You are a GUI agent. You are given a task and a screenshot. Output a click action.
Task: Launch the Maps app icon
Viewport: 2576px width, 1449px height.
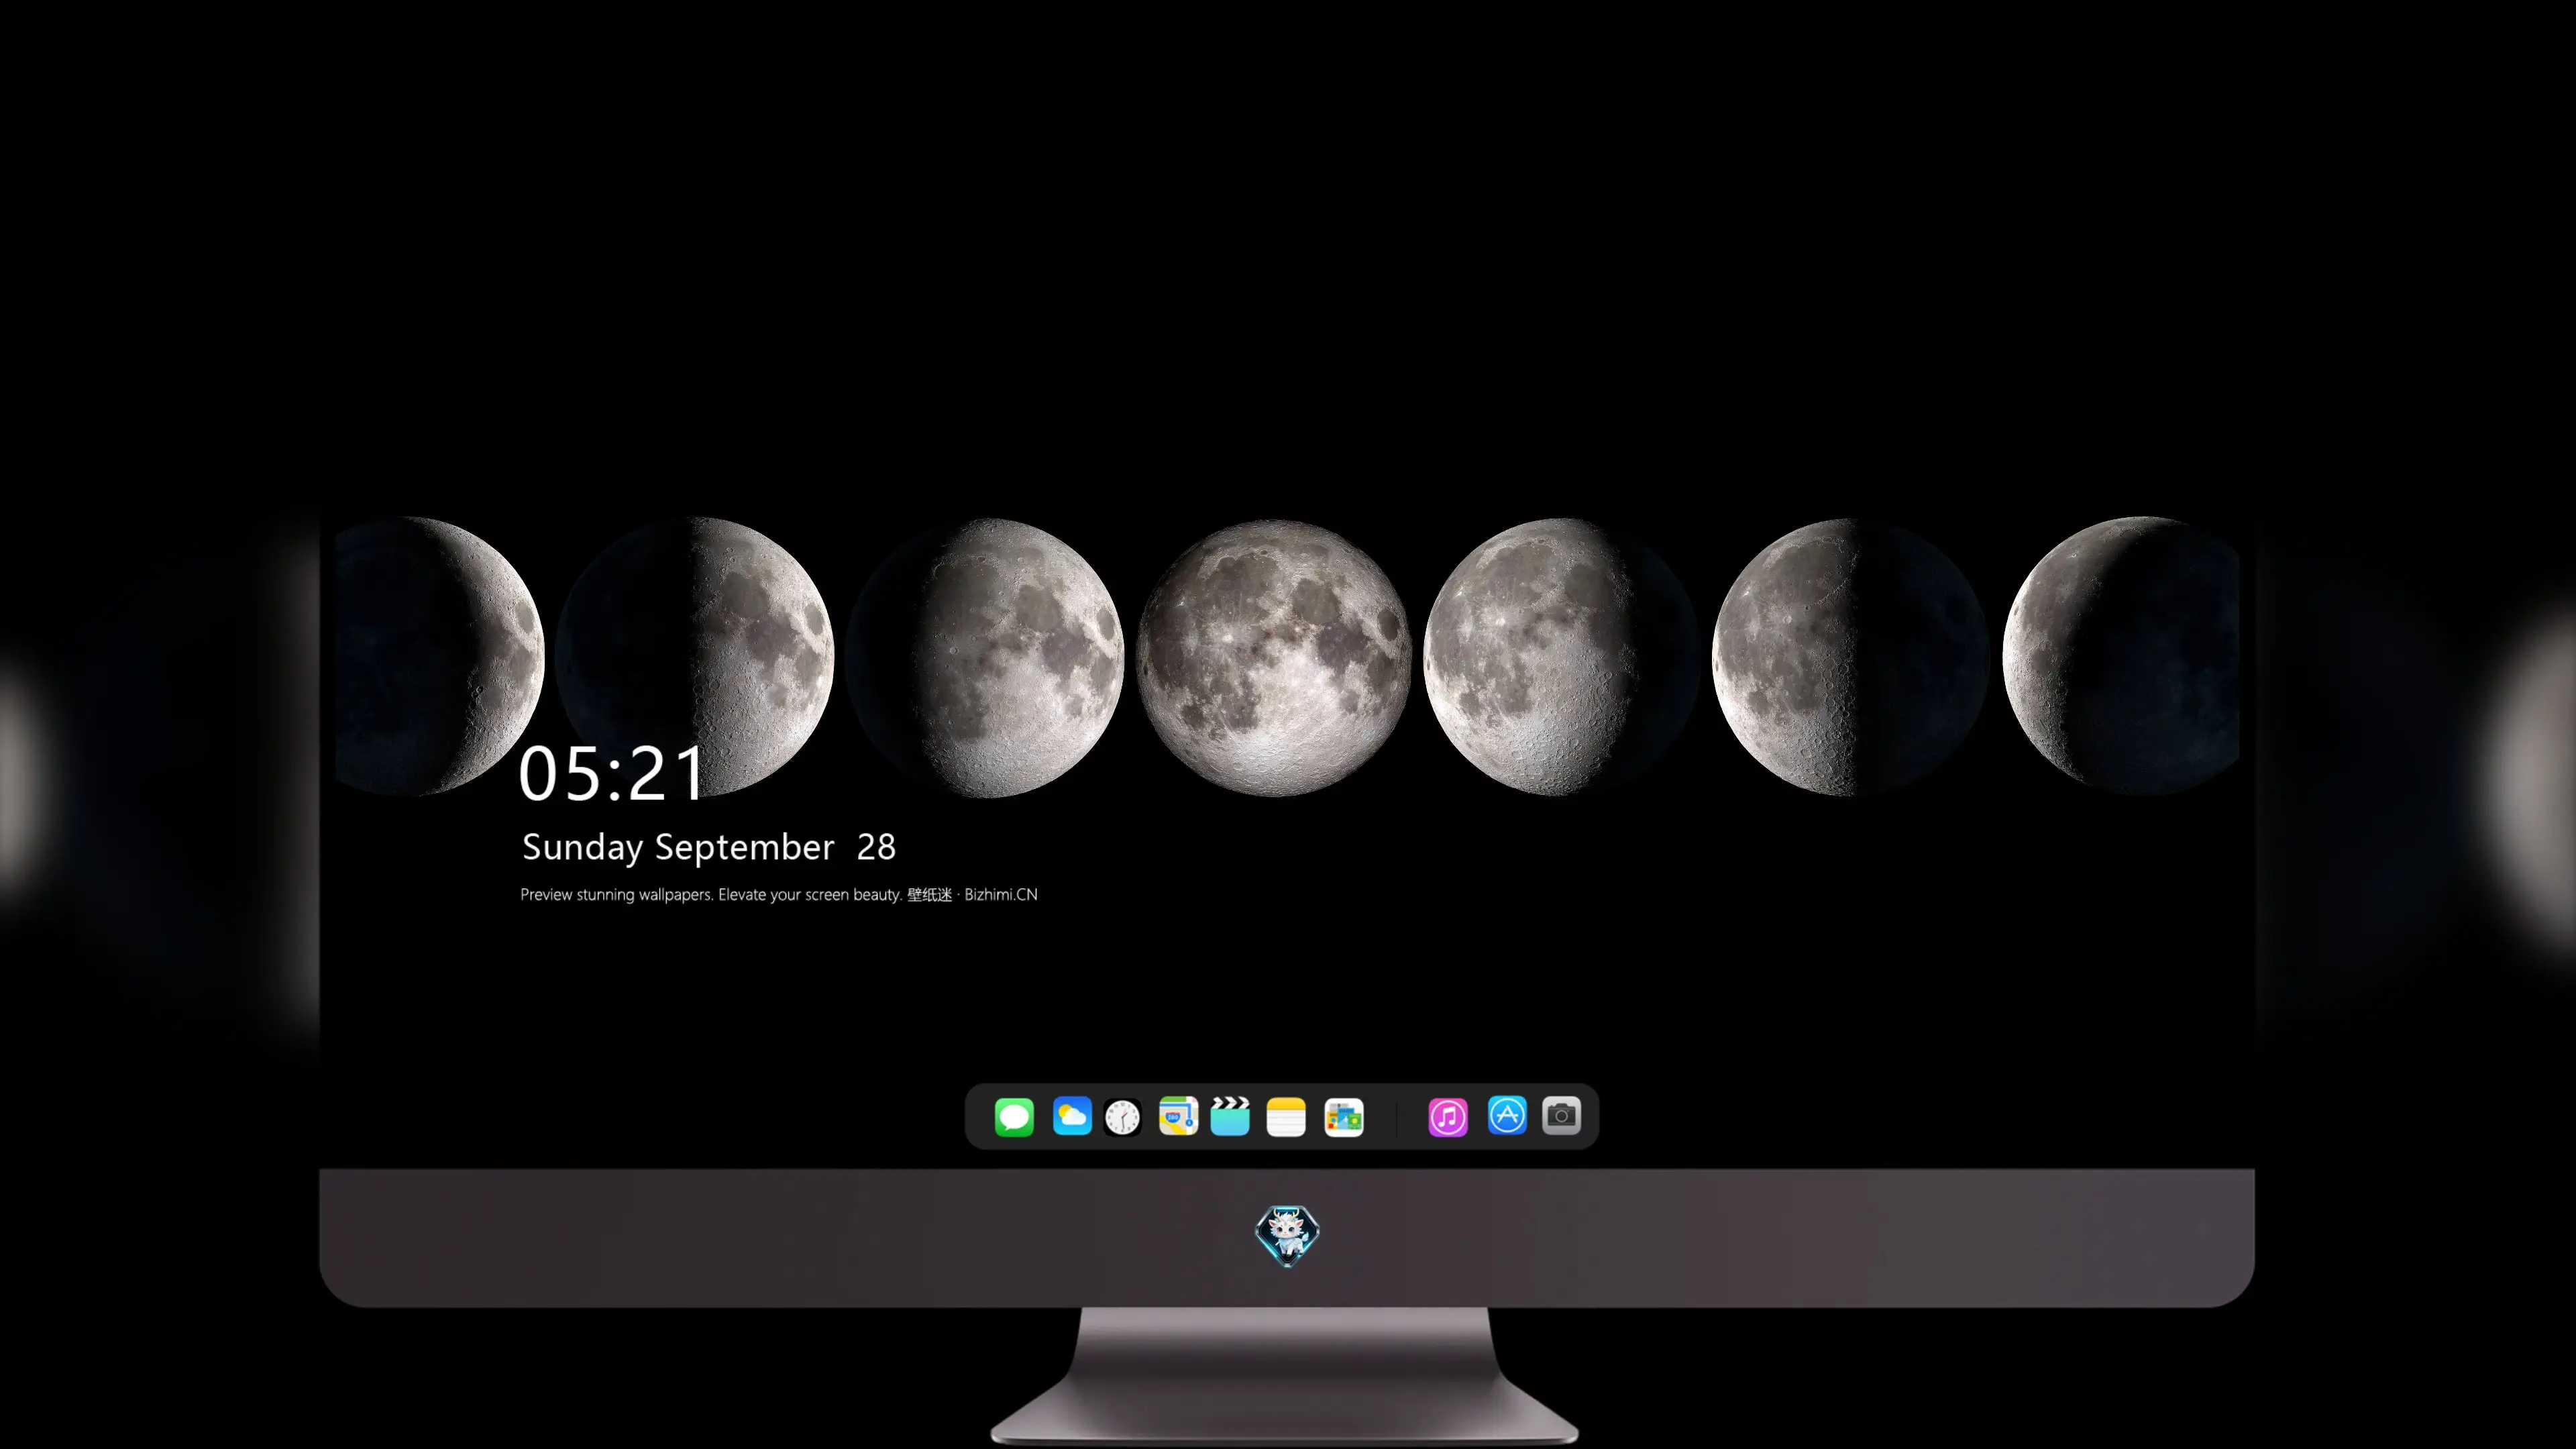coord(1179,1116)
